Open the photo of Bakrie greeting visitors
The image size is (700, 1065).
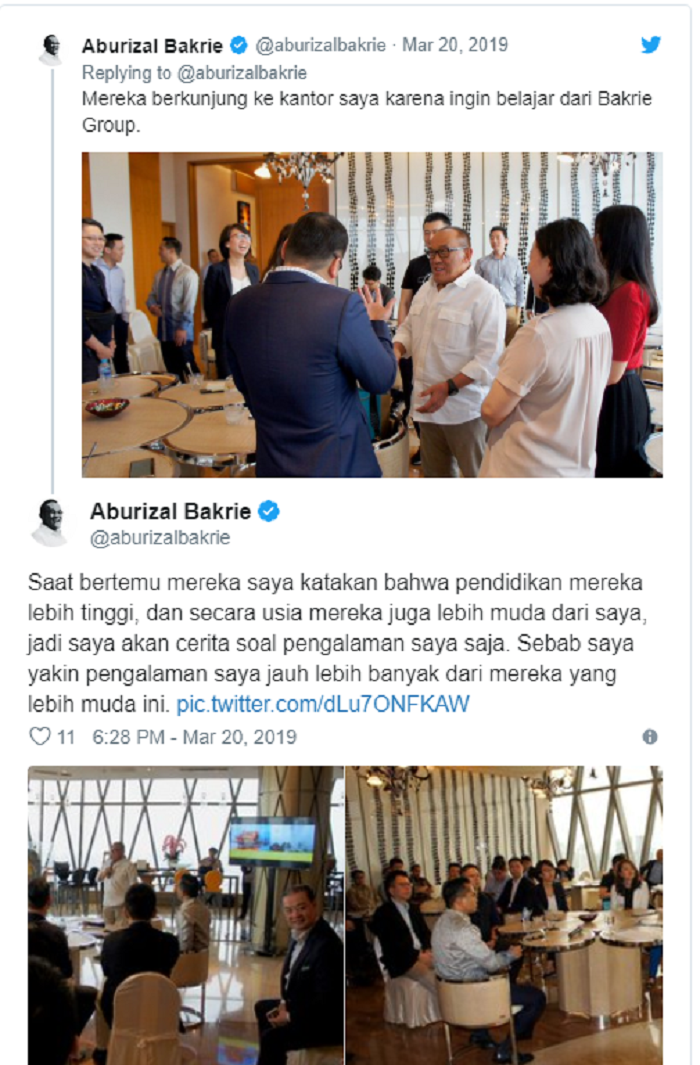coord(372,314)
